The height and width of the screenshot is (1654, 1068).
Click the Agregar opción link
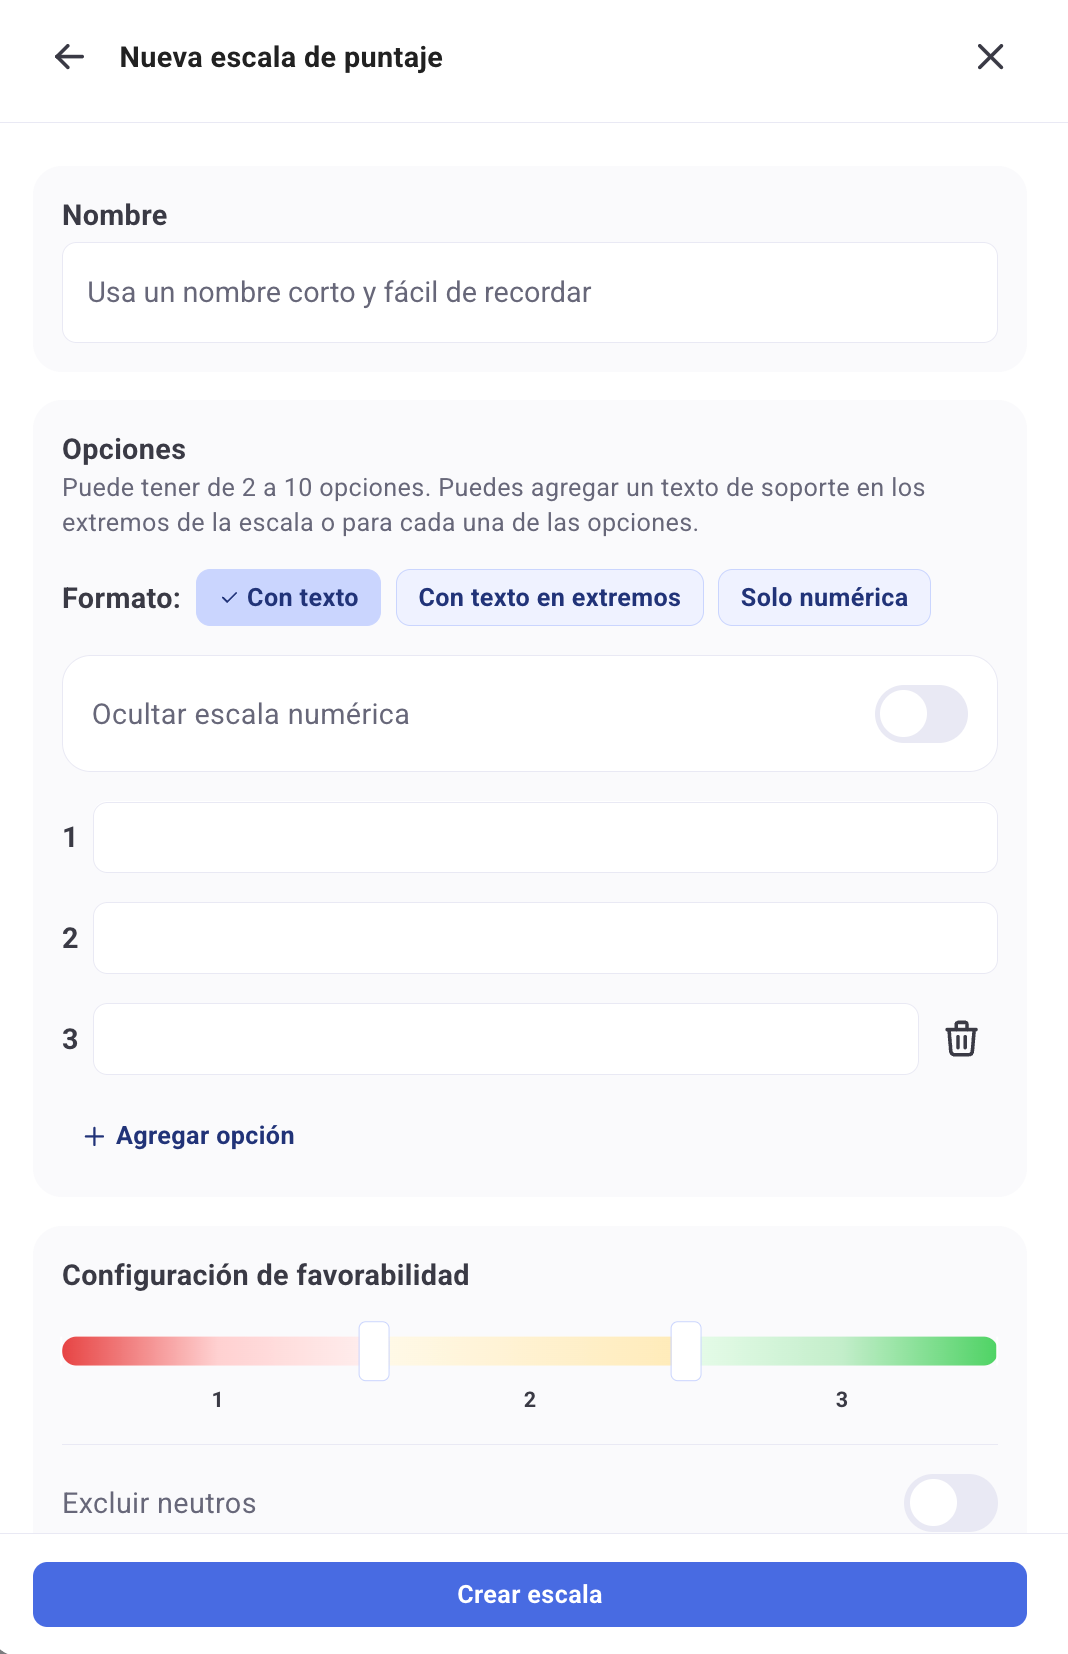click(x=205, y=1136)
